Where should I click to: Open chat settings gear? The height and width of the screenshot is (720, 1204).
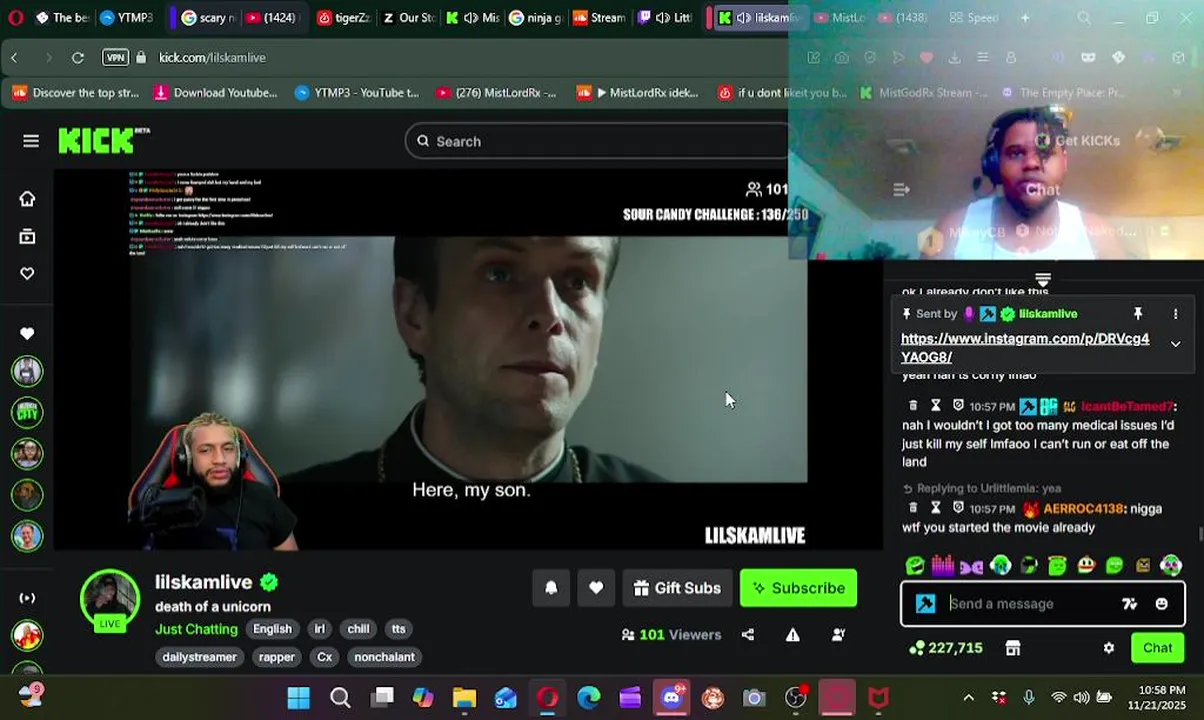pos(1109,648)
